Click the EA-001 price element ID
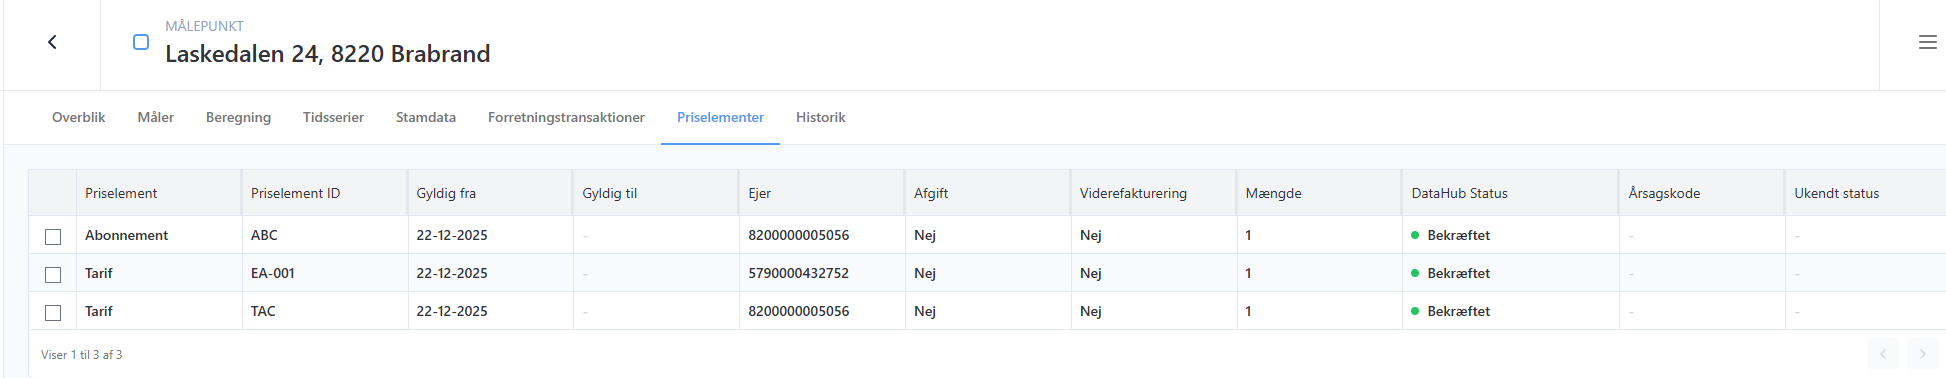The height and width of the screenshot is (378, 1946). point(272,273)
